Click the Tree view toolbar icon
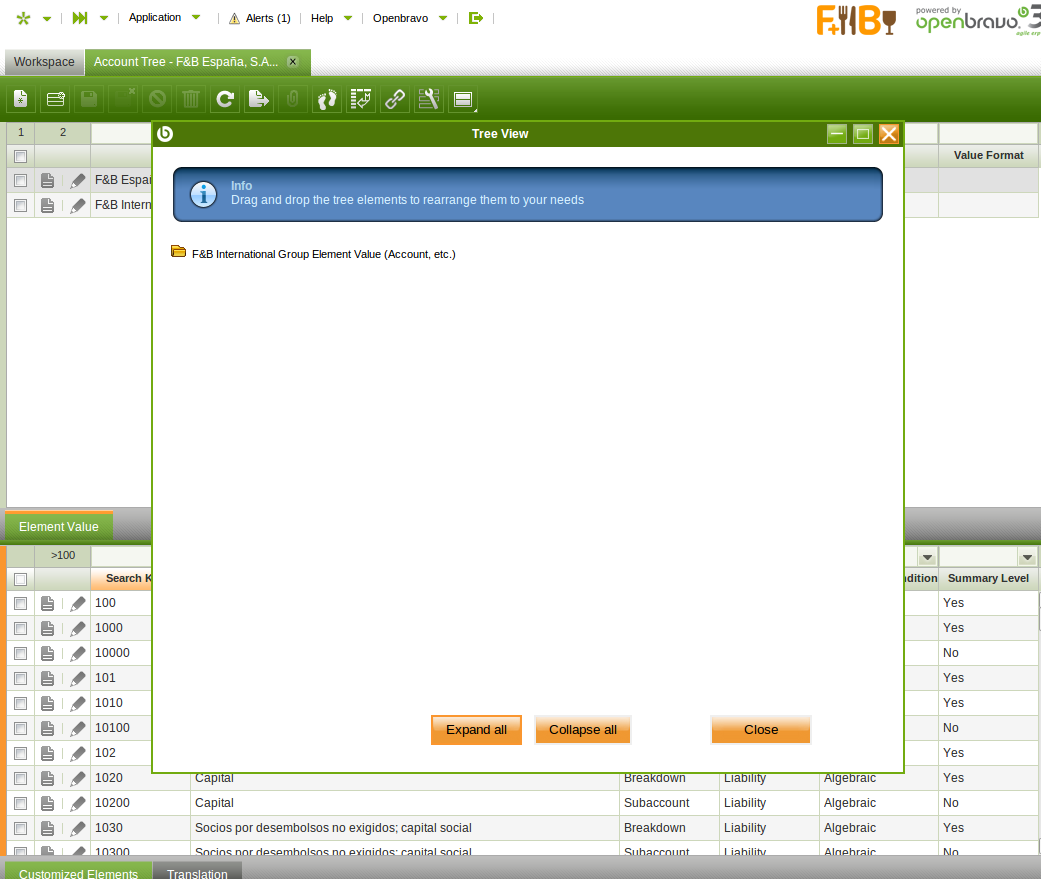The height and width of the screenshot is (879, 1041). (x=361, y=100)
